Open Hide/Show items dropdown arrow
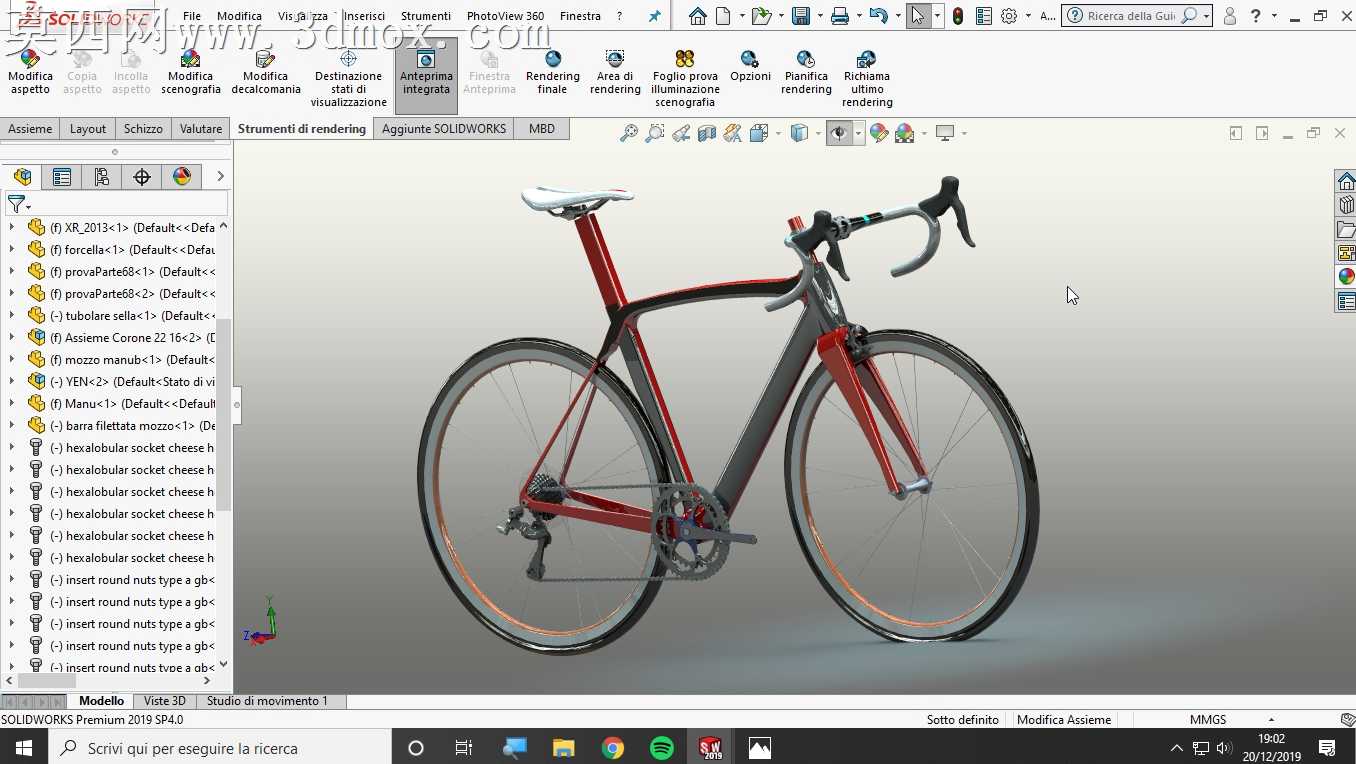Image resolution: width=1356 pixels, height=764 pixels. click(858, 133)
